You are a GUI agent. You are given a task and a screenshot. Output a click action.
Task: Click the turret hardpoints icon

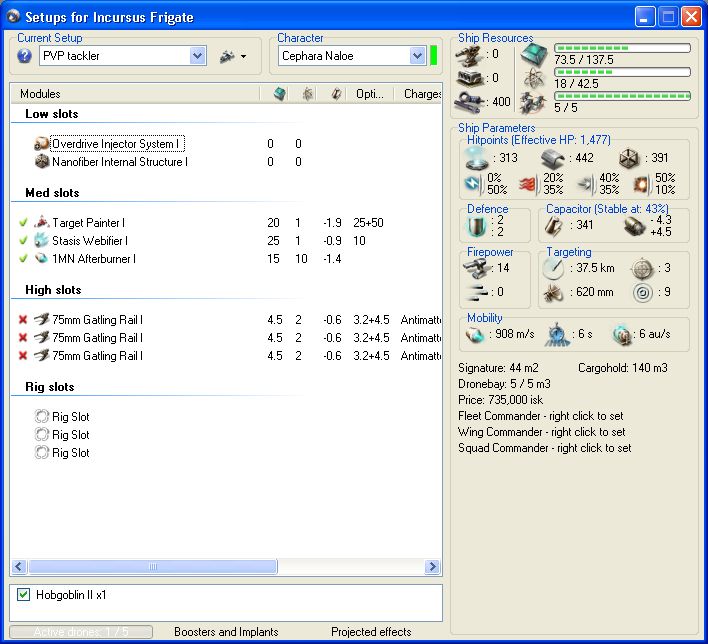tap(470, 55)
